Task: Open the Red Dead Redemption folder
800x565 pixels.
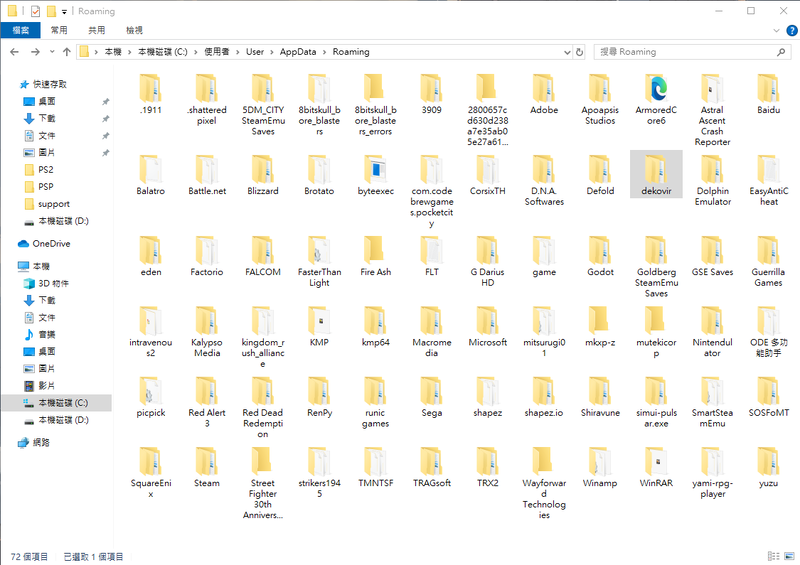Action: [263, 407]
